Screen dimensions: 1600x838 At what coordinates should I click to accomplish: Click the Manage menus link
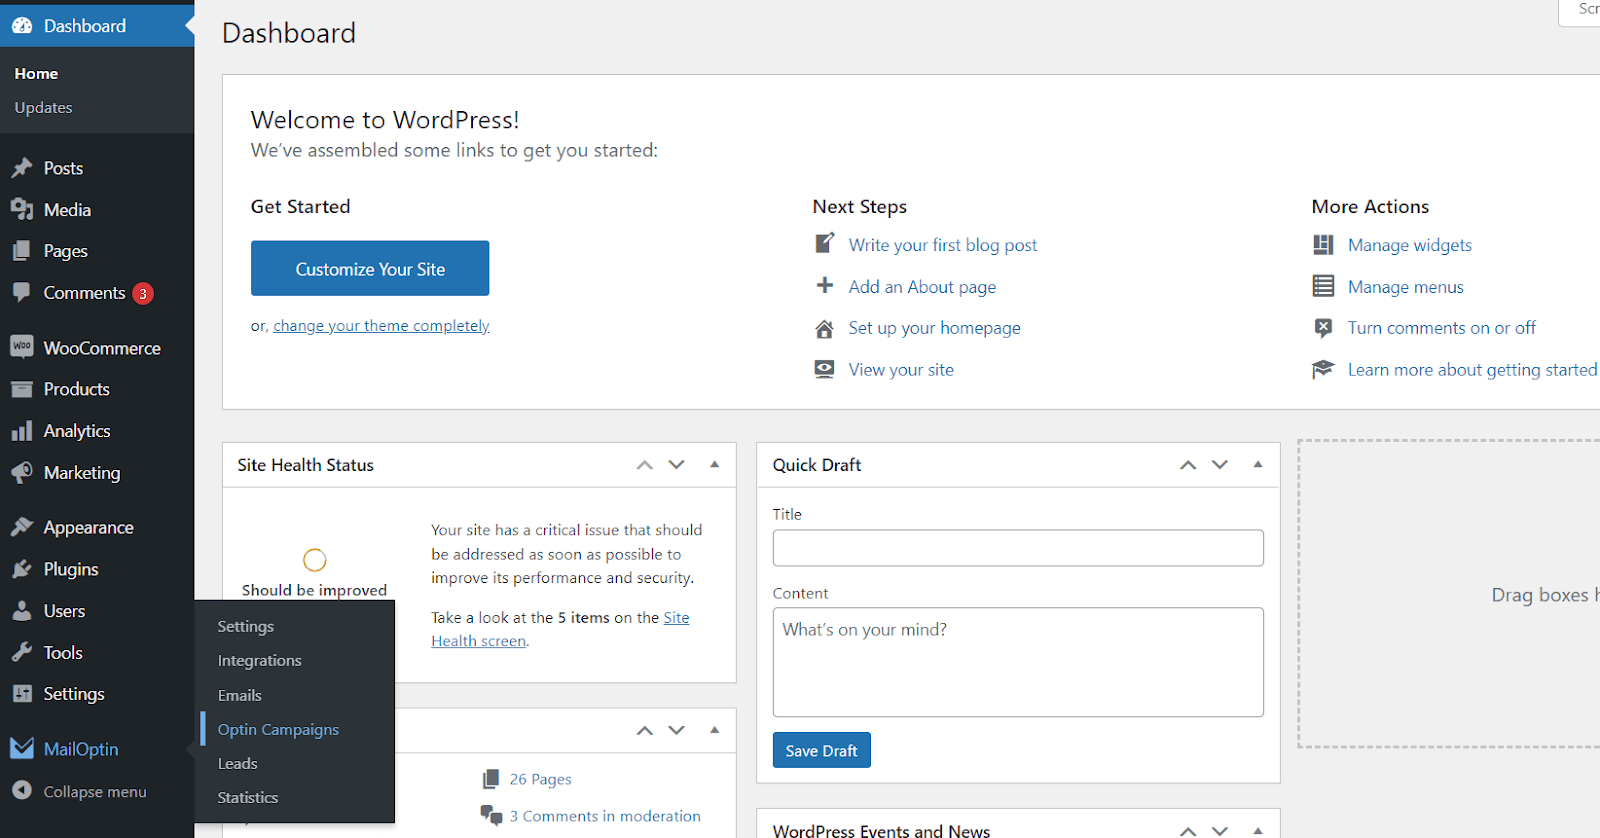click(1406, 287)
